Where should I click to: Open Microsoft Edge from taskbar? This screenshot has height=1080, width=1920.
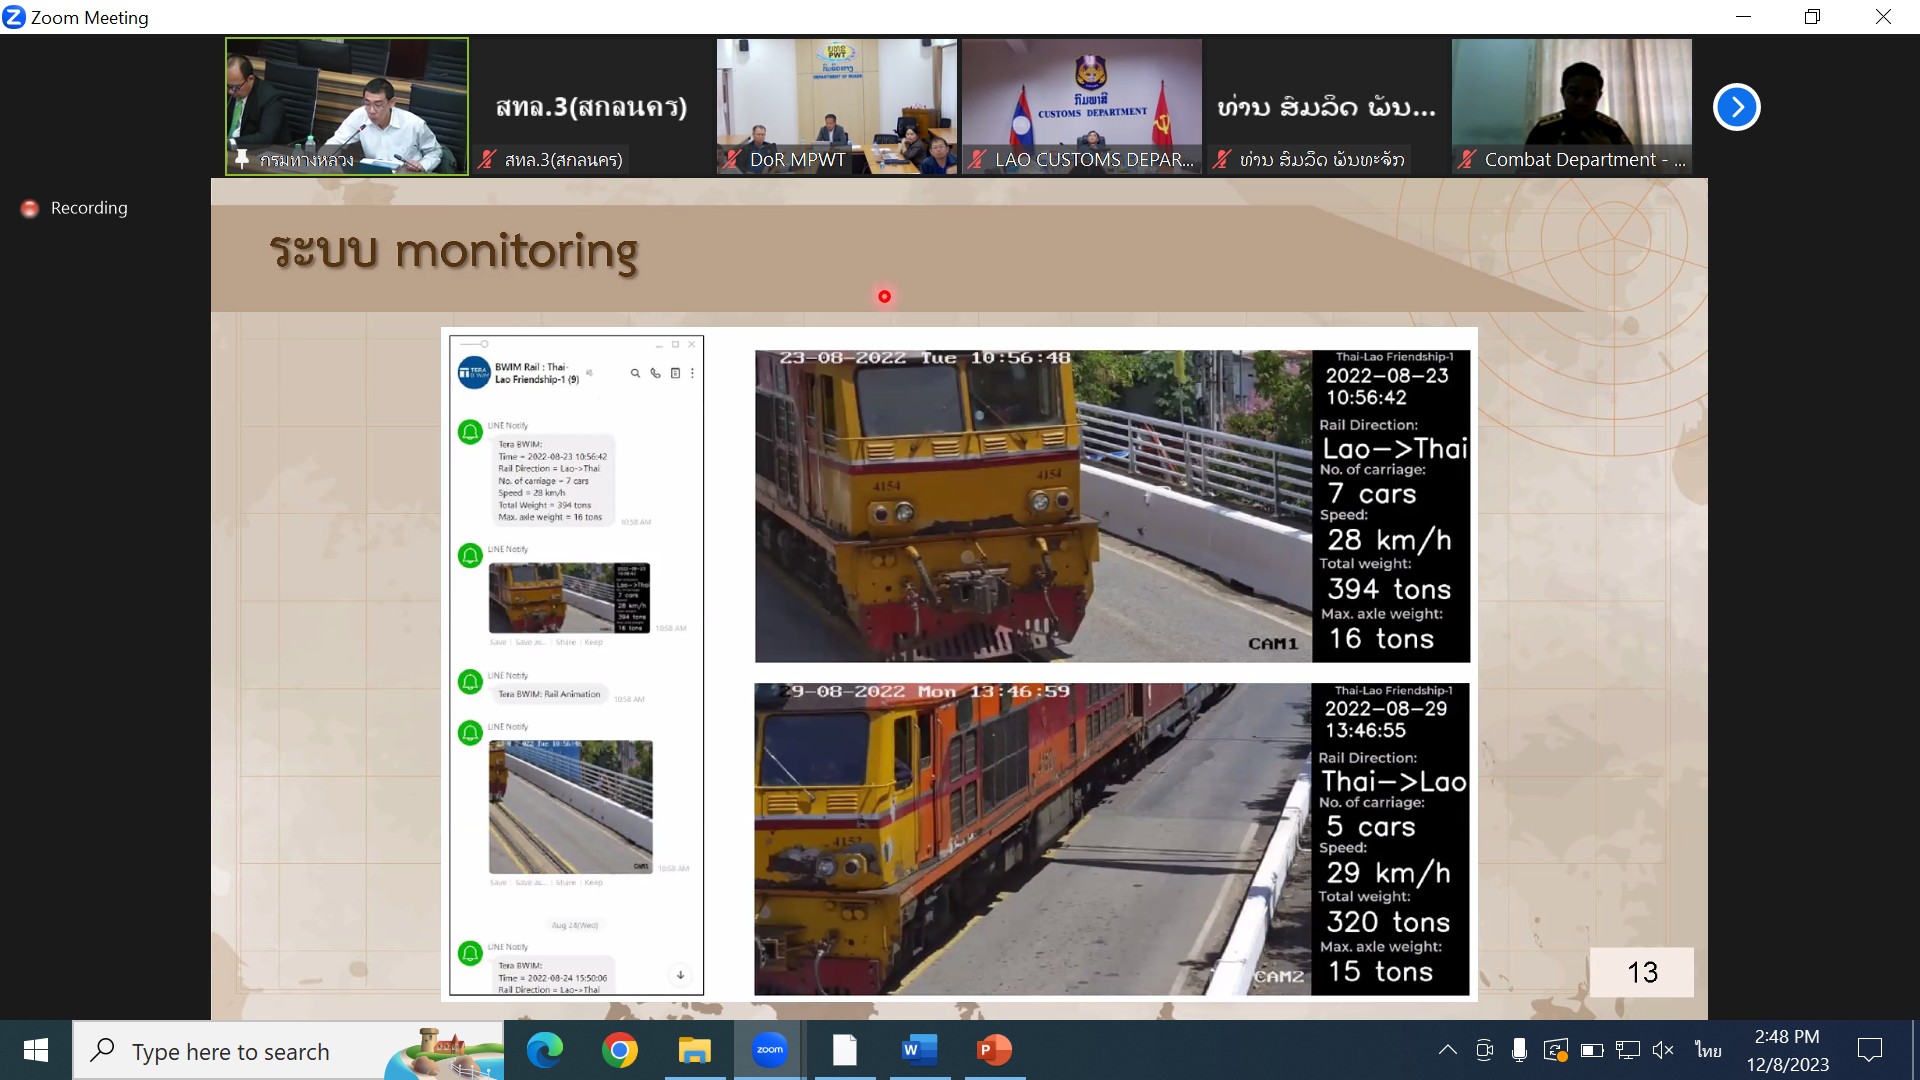click(x=545, y=1050)
